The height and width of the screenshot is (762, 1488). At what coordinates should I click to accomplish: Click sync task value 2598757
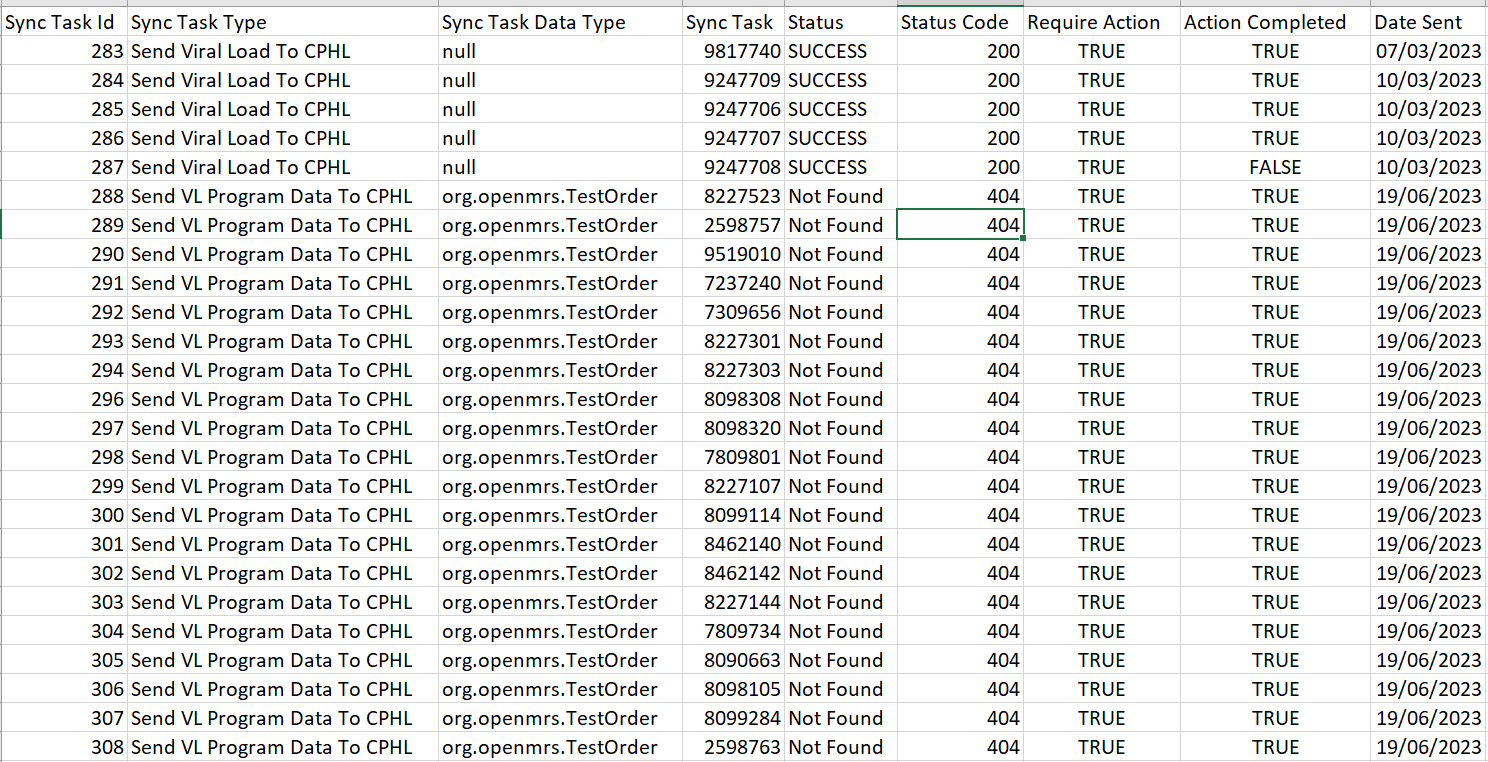coord(733,225)
